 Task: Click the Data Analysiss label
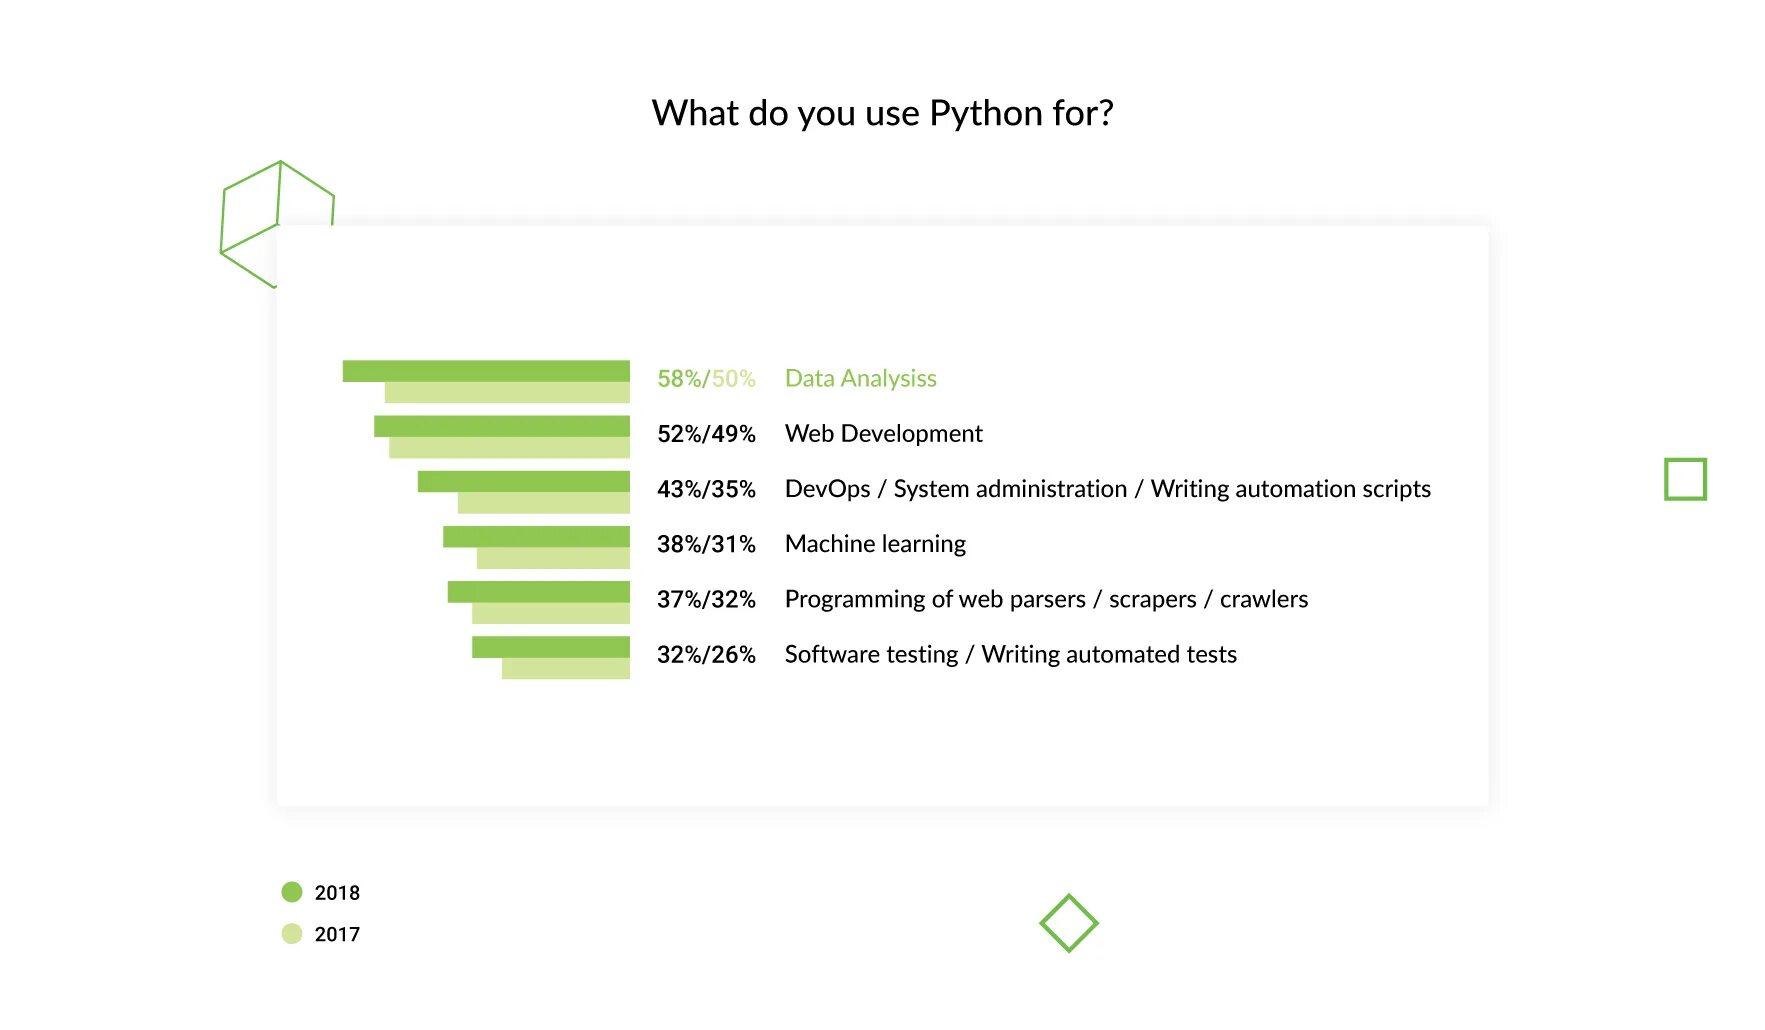pyautogui.click(x=860, y=379)
